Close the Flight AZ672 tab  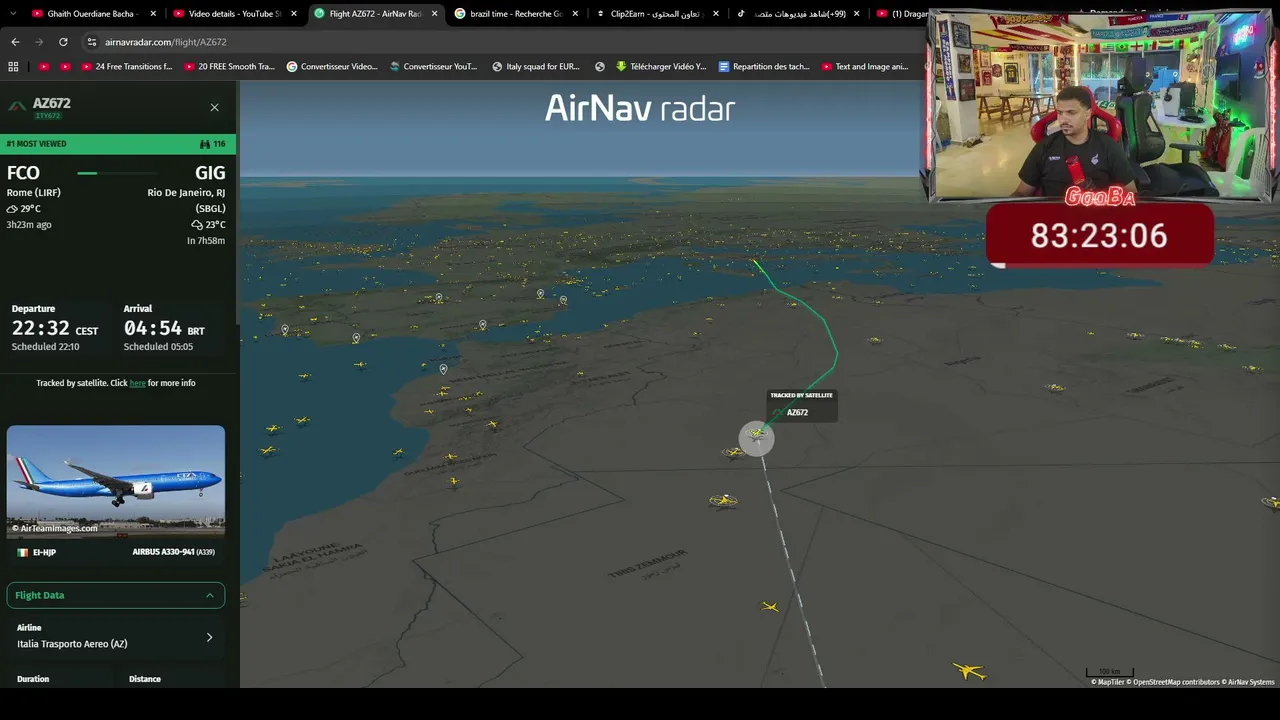tap(435, 14)
